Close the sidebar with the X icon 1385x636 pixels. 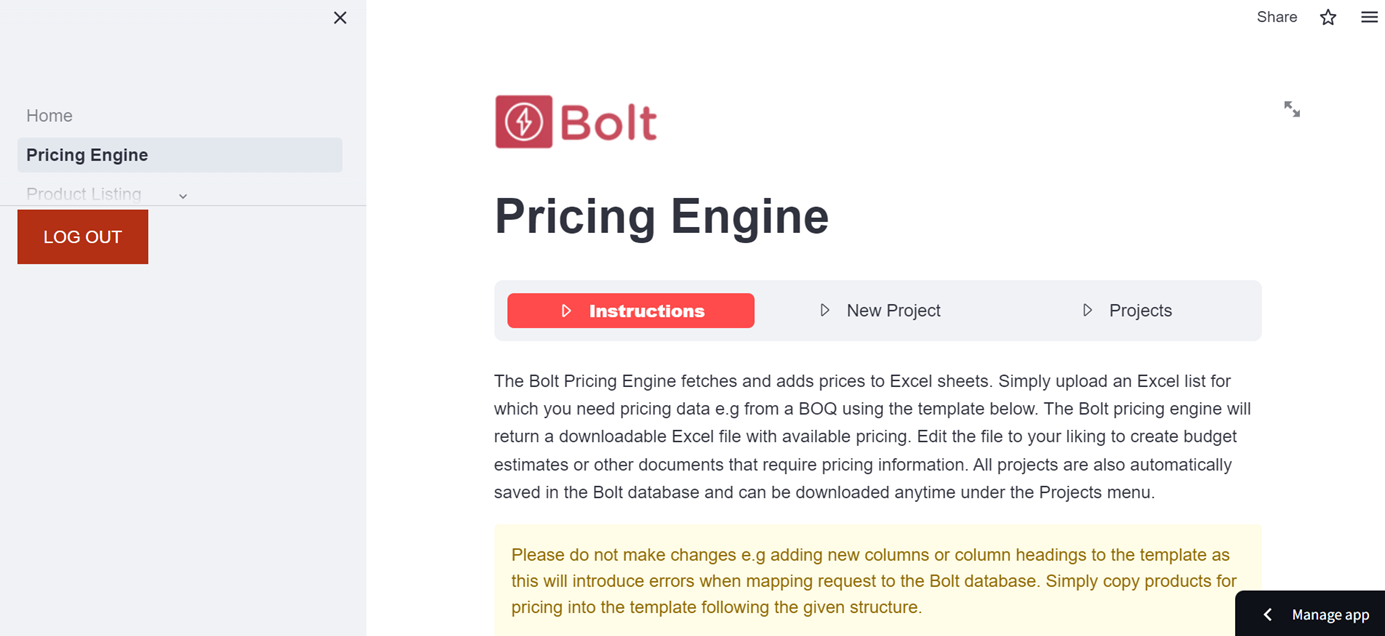(340, 17)
